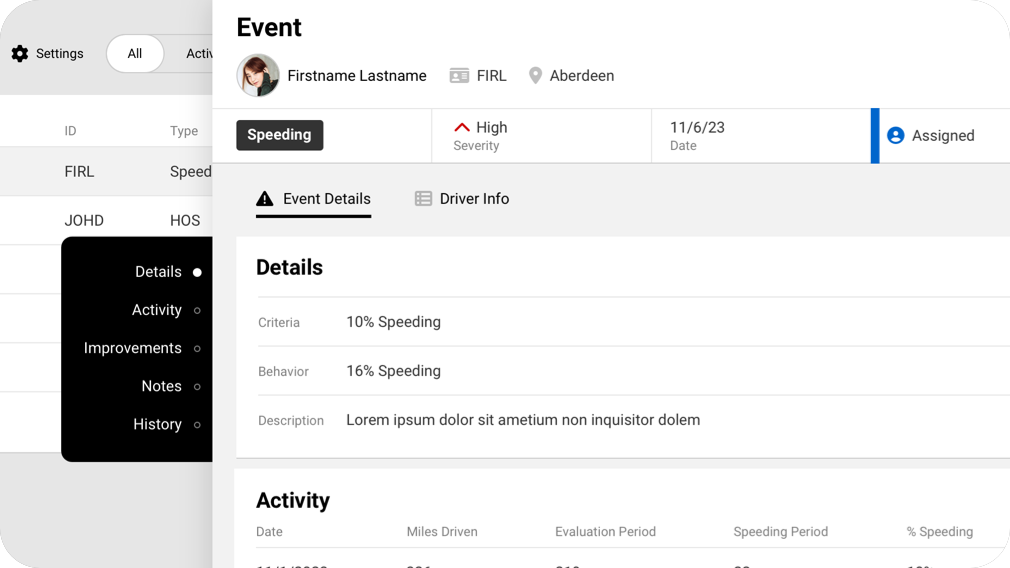Select the All filter pill

pos(135,54)
